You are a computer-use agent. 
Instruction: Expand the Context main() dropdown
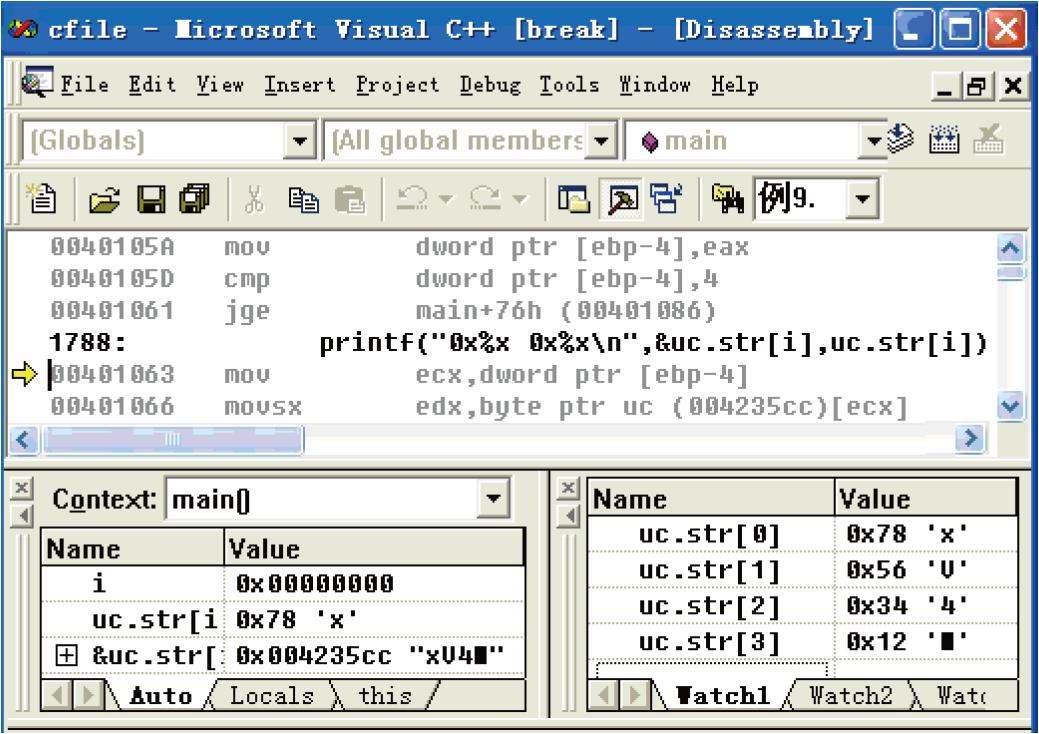tap(493, 498)
